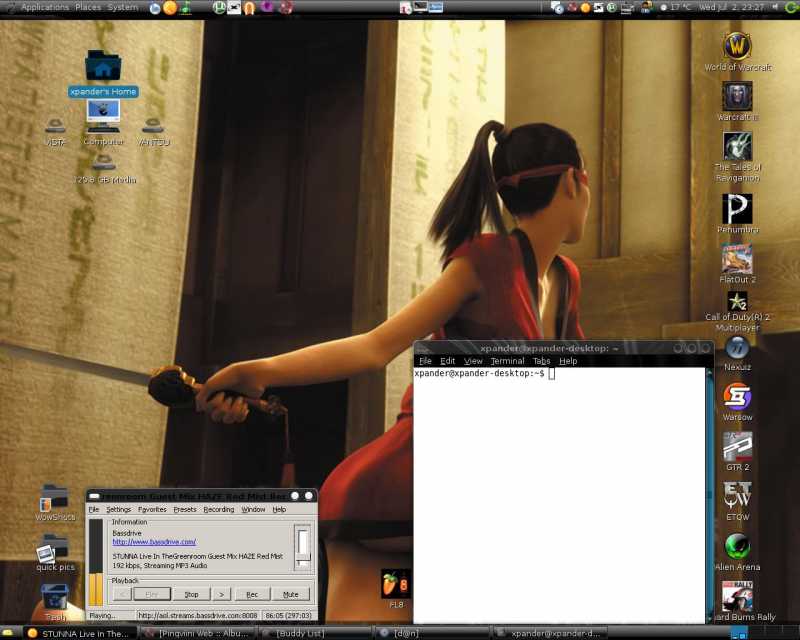800x640 pixels.
Task: Switch to xpander@xpander-d taskbar window
Action: pos(550,633)
